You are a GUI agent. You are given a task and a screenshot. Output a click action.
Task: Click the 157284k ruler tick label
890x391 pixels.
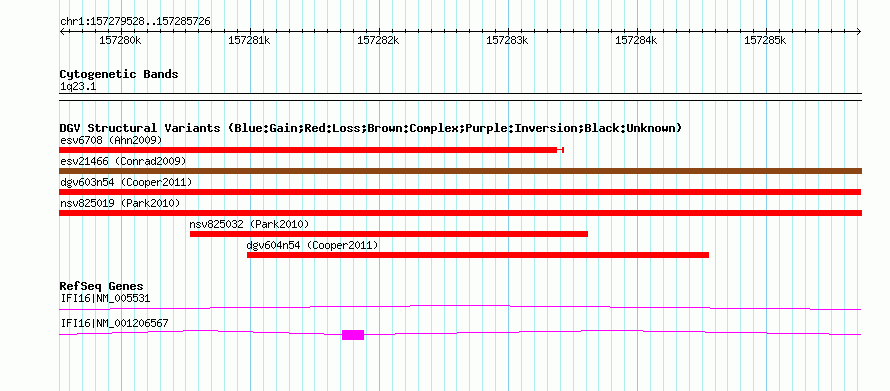coord(637,40)
